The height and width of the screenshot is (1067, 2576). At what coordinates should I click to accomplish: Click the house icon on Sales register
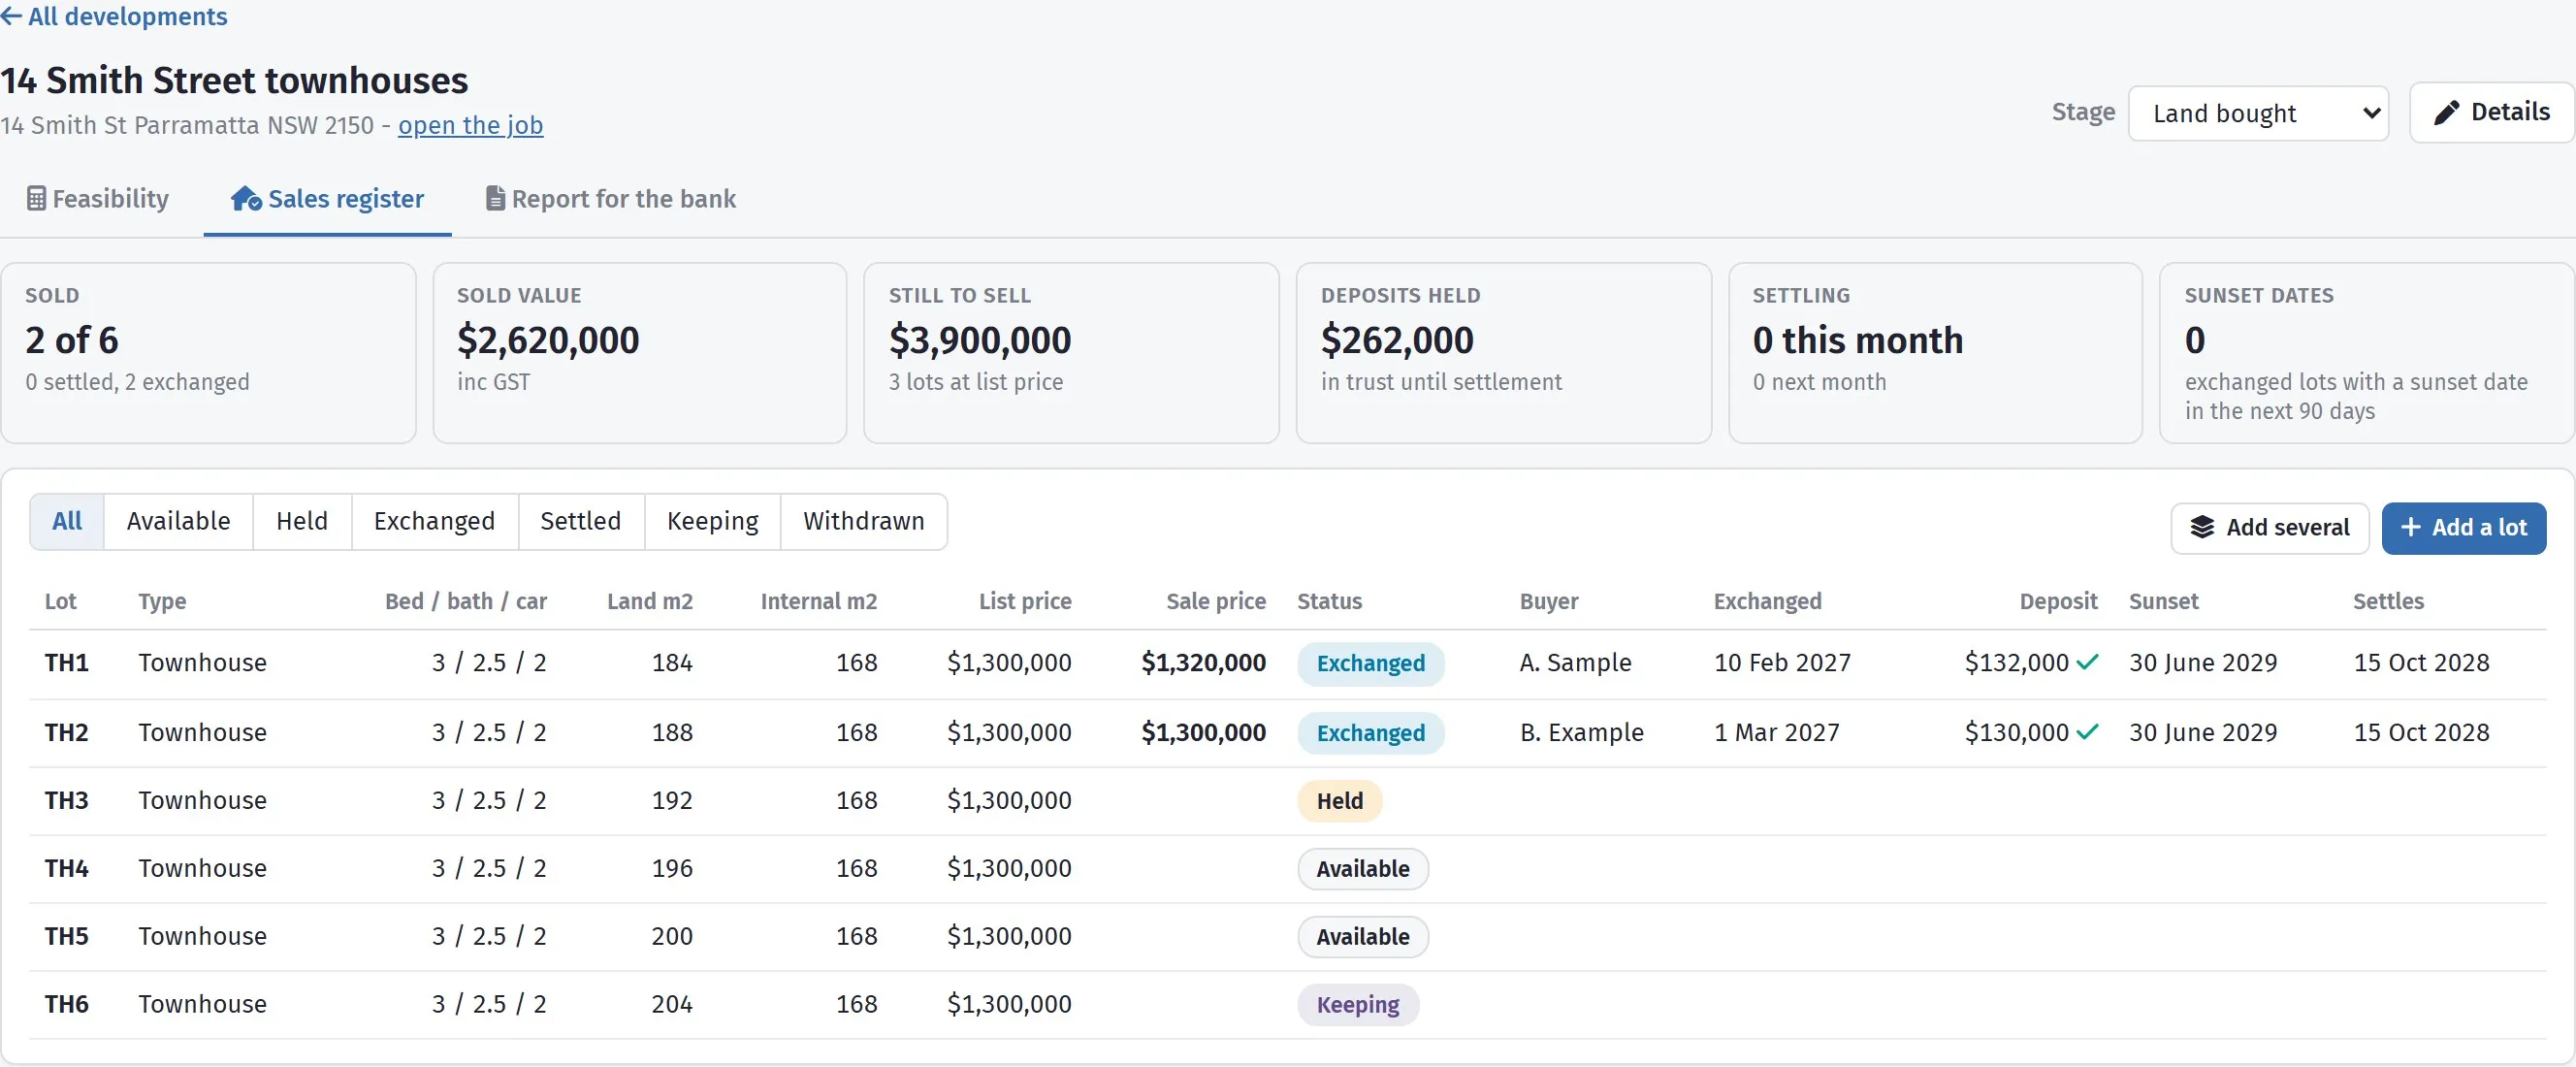click(246, 198)
